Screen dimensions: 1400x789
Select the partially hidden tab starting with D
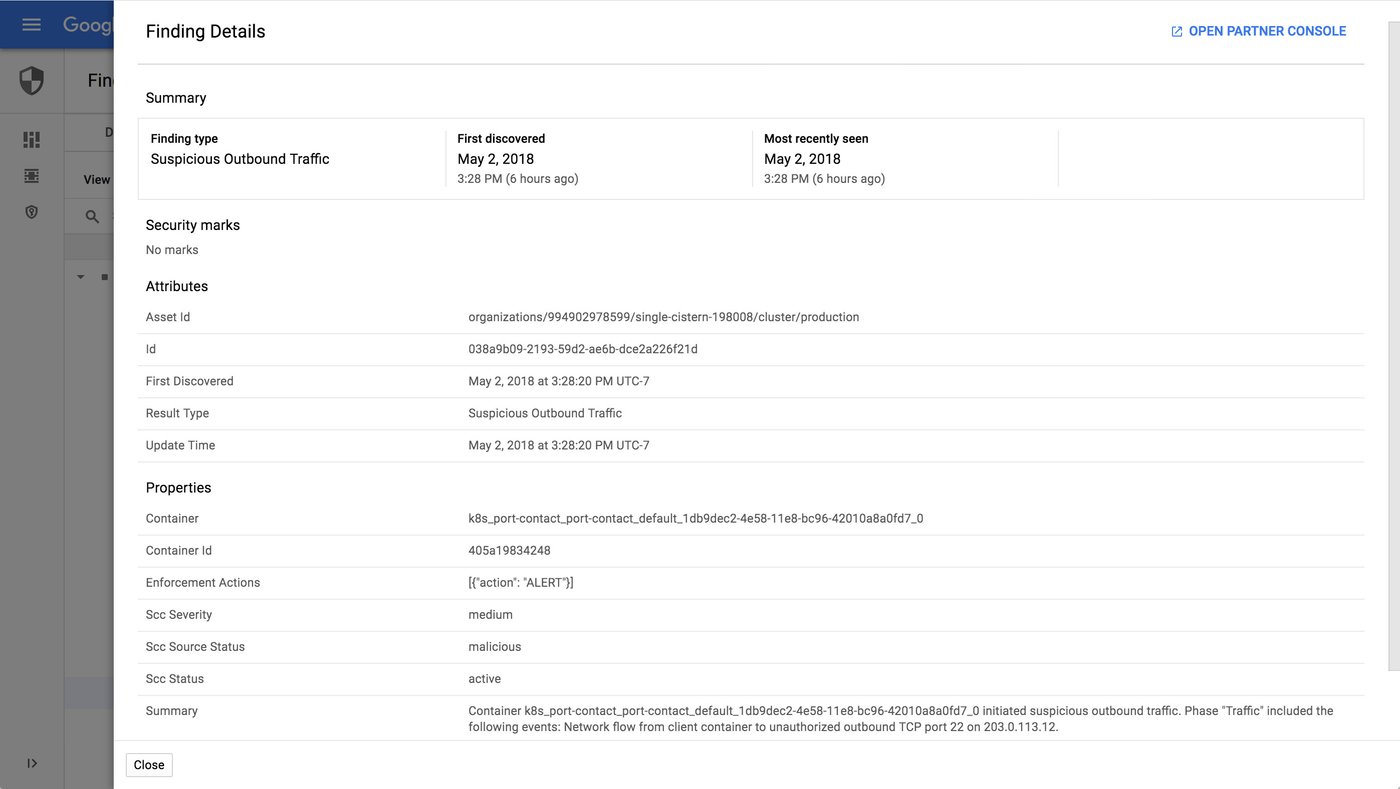pos(109,132)
